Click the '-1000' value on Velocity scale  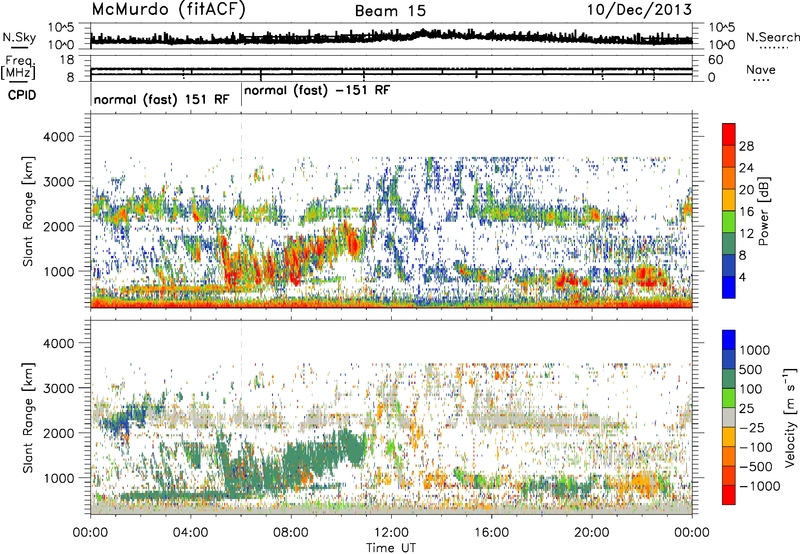(760, 486)
